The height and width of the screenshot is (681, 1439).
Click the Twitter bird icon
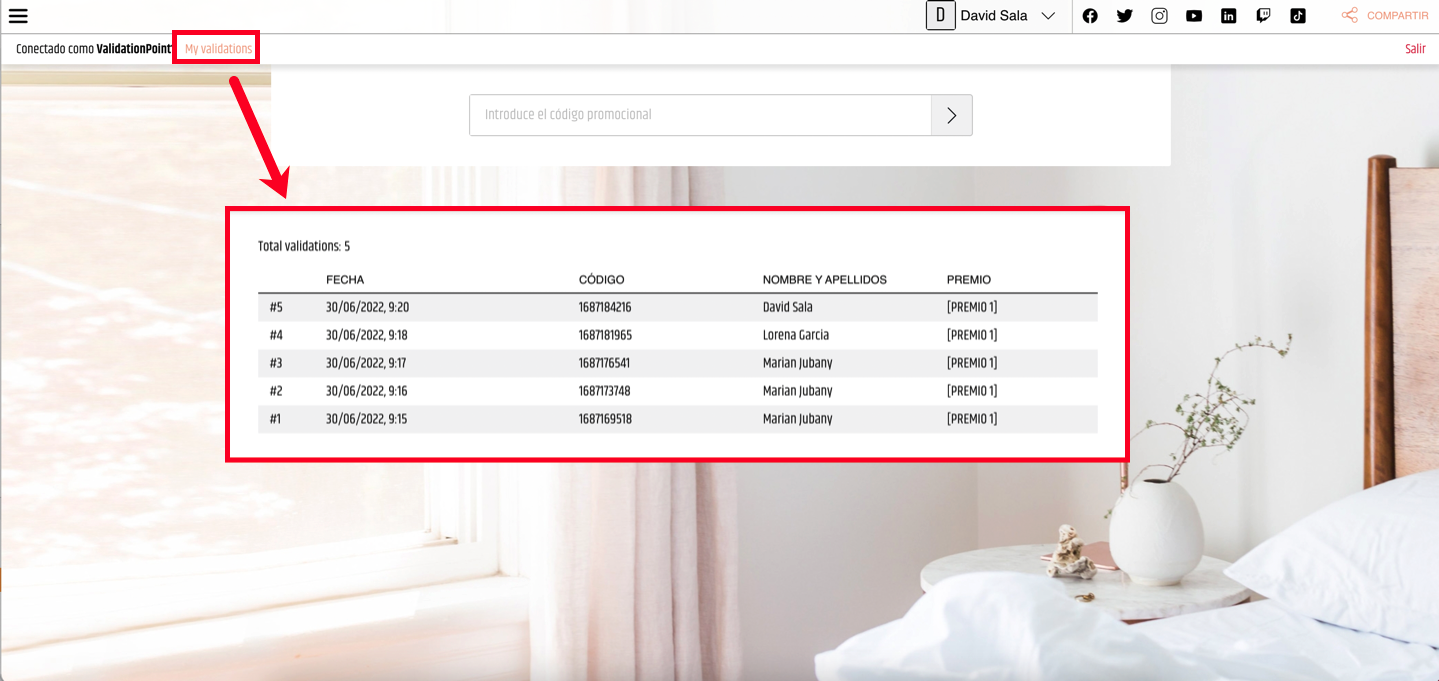(x=1124, y=16)
